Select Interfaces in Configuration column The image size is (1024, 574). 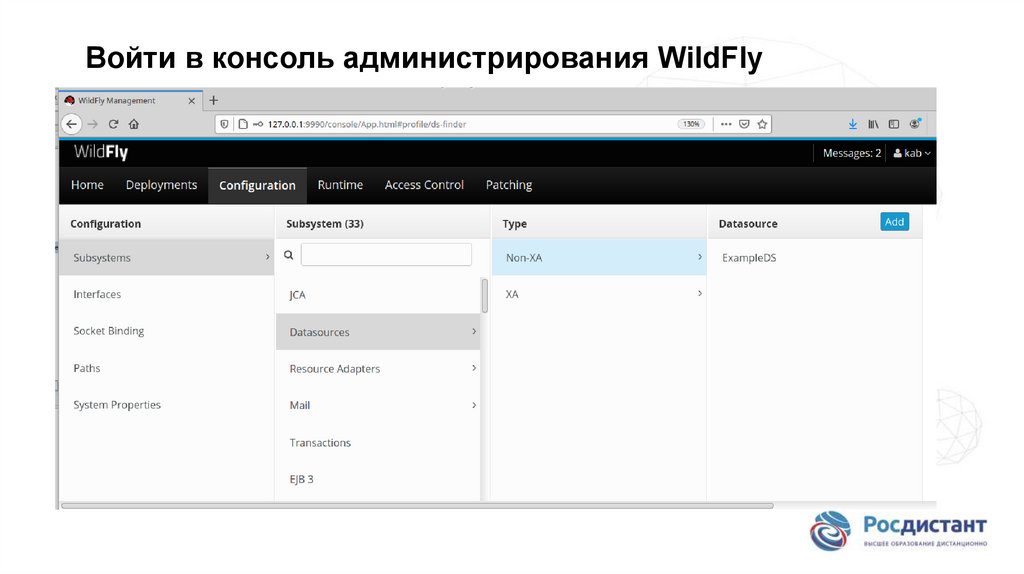[167, 295]
